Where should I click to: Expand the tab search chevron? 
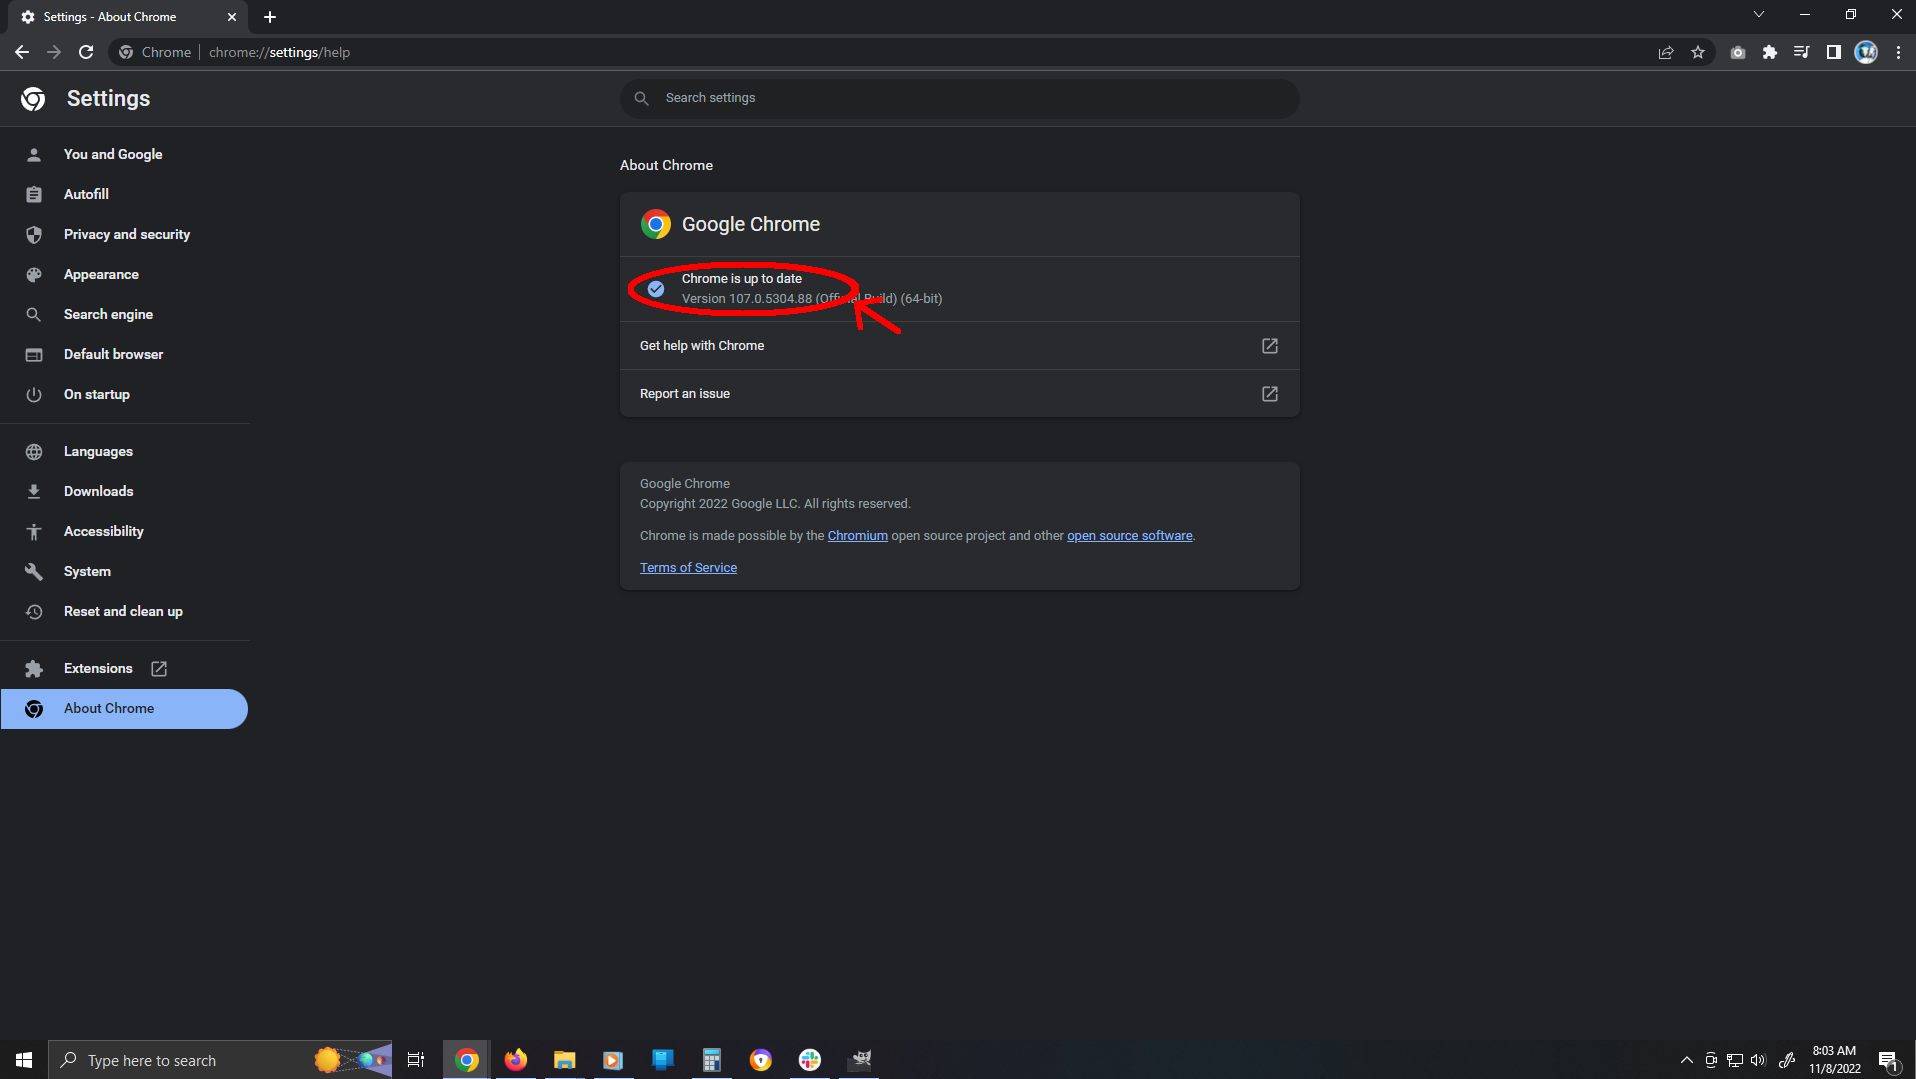click(x=1759, y=14)
